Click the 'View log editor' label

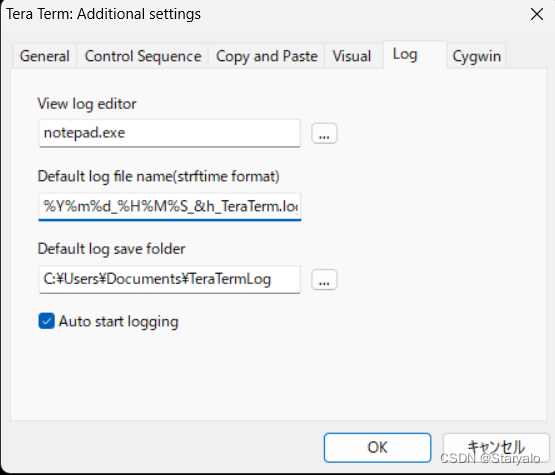pyautogui.click(x=87, y=104)
